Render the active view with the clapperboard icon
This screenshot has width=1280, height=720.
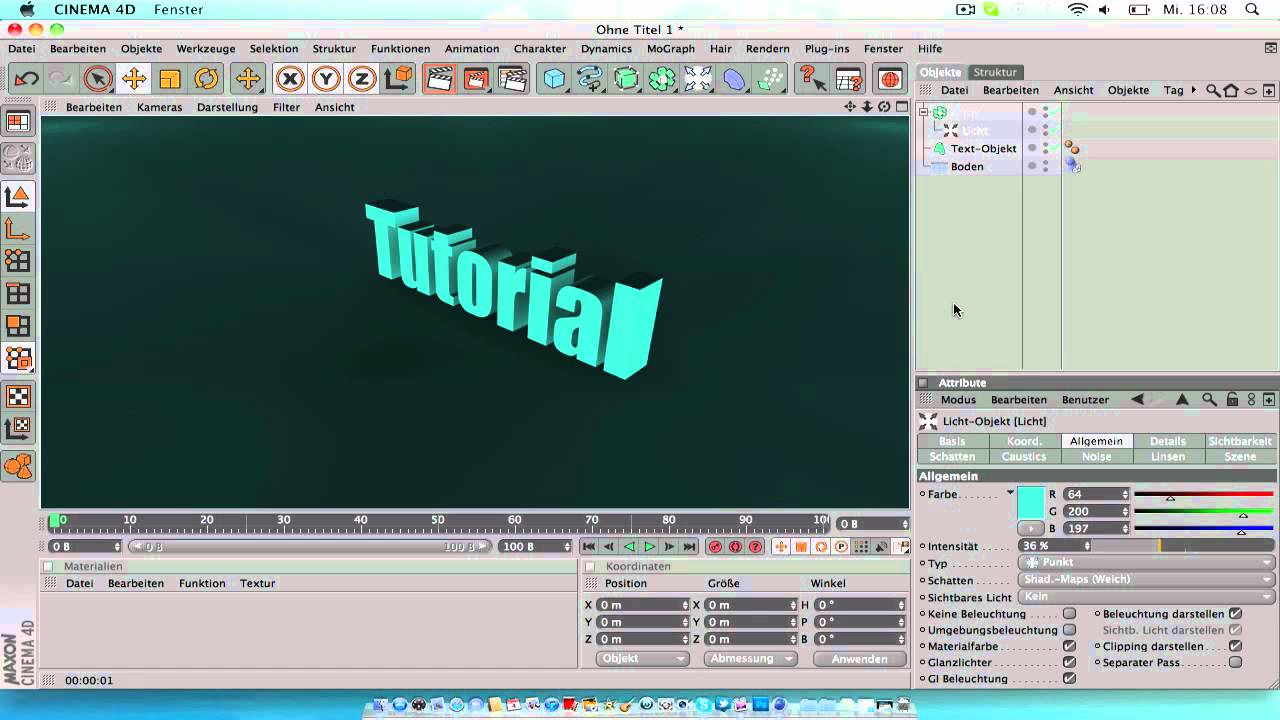(x=438, y=79)
